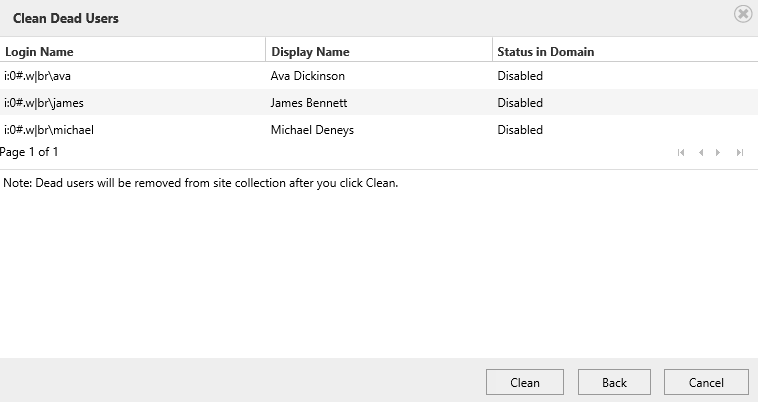The width and height of the screenshot is (758, 402).
Task: Click the James Bennett display name
Action: pos(309,103)
